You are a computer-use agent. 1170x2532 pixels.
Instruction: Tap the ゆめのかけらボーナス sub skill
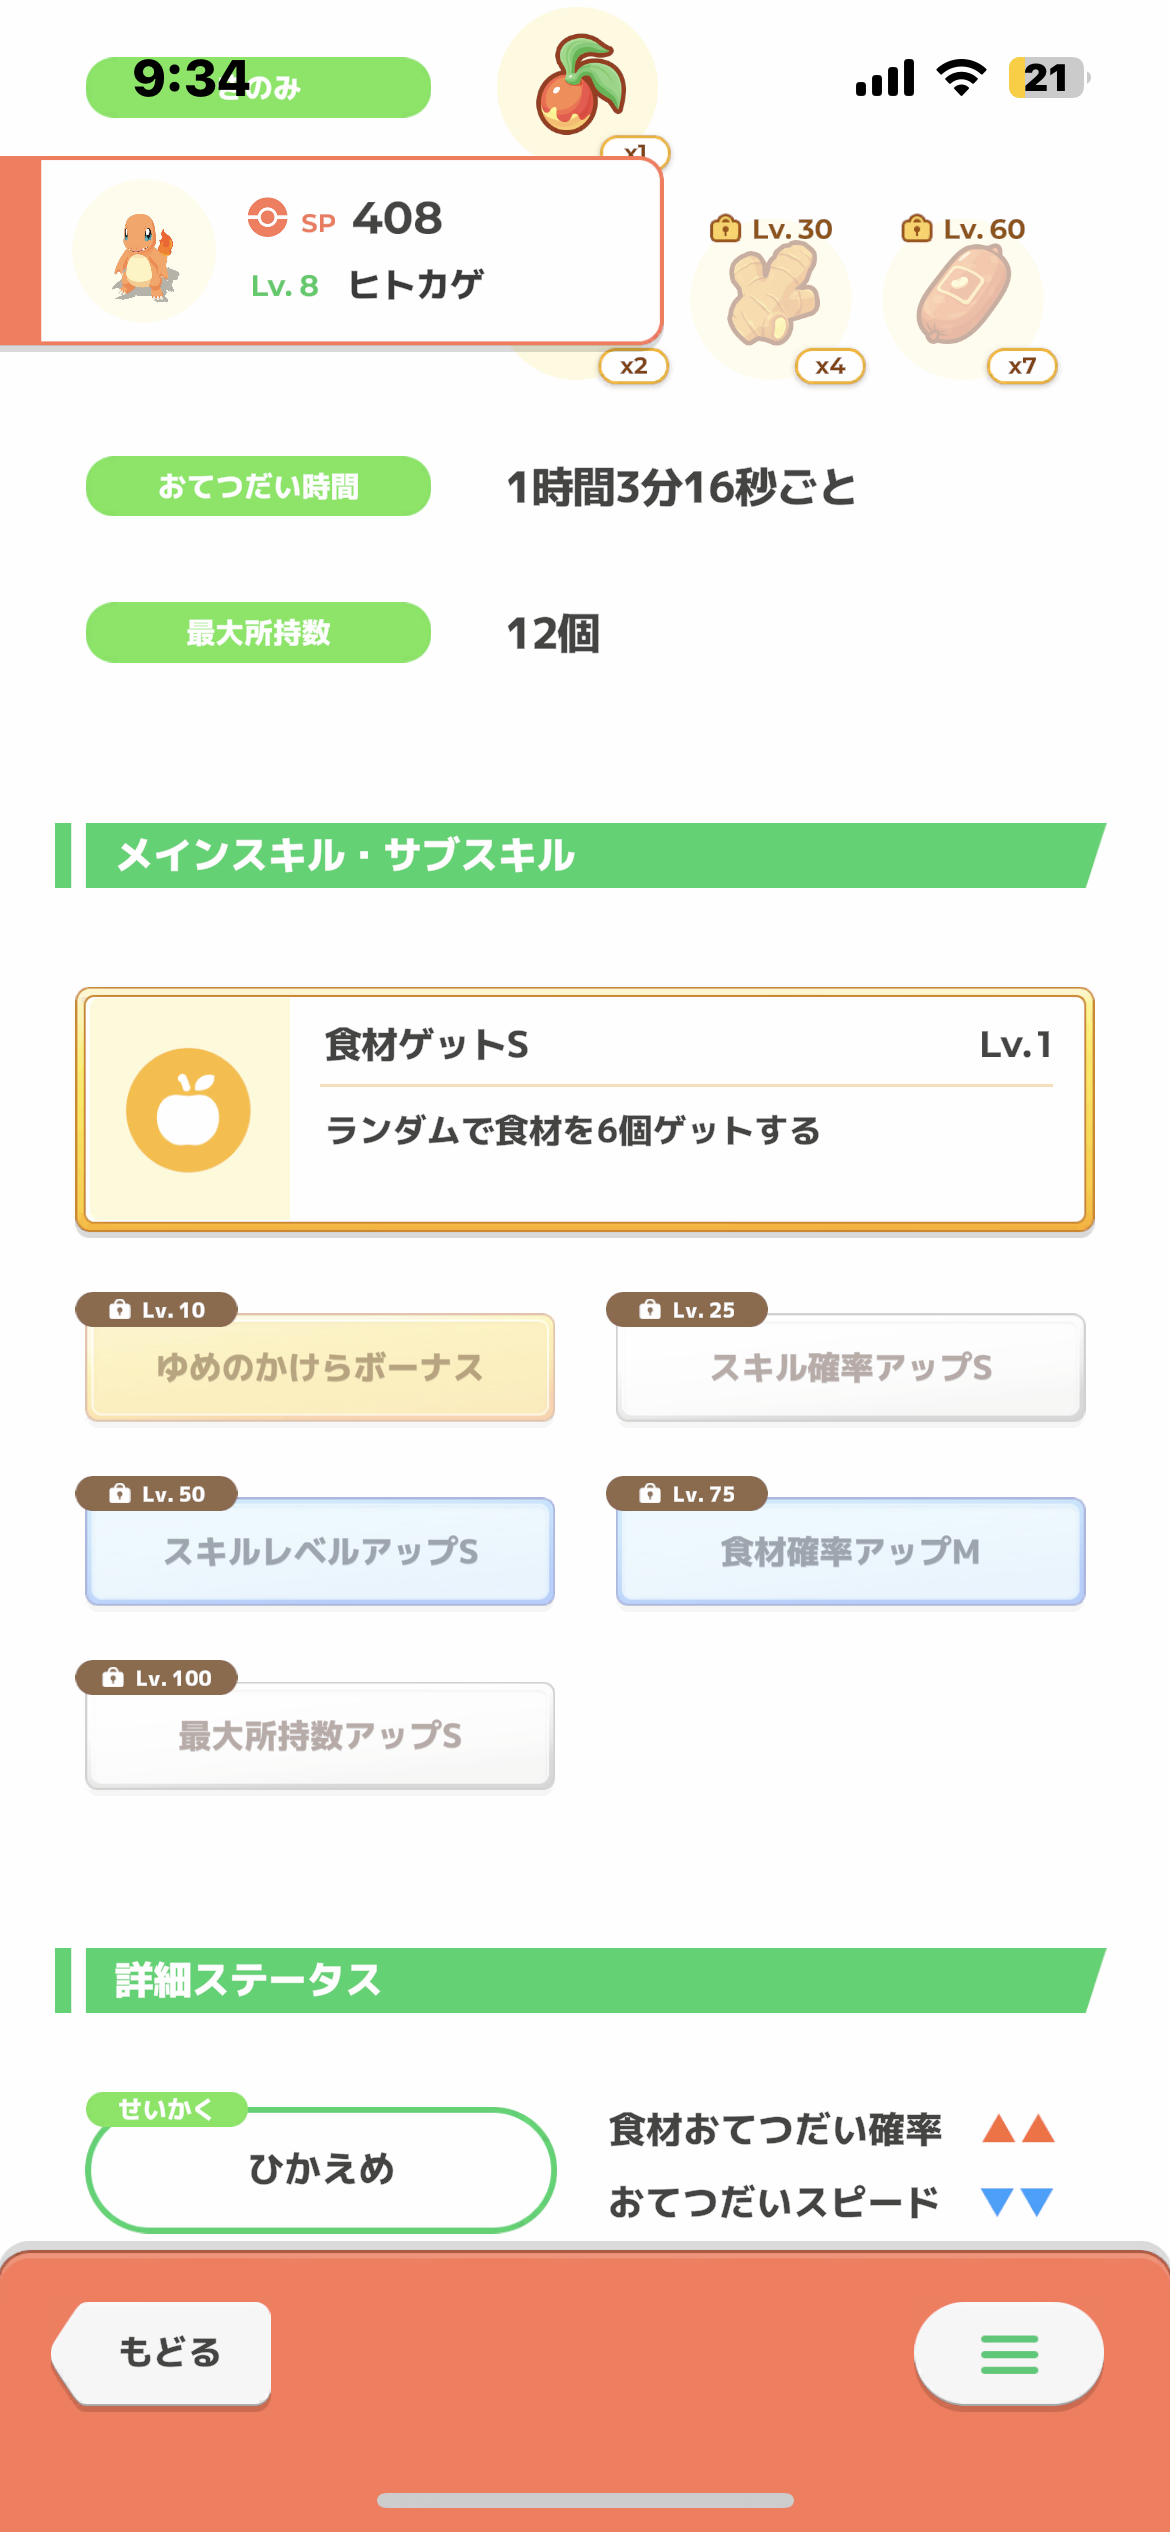(320, 1367)
